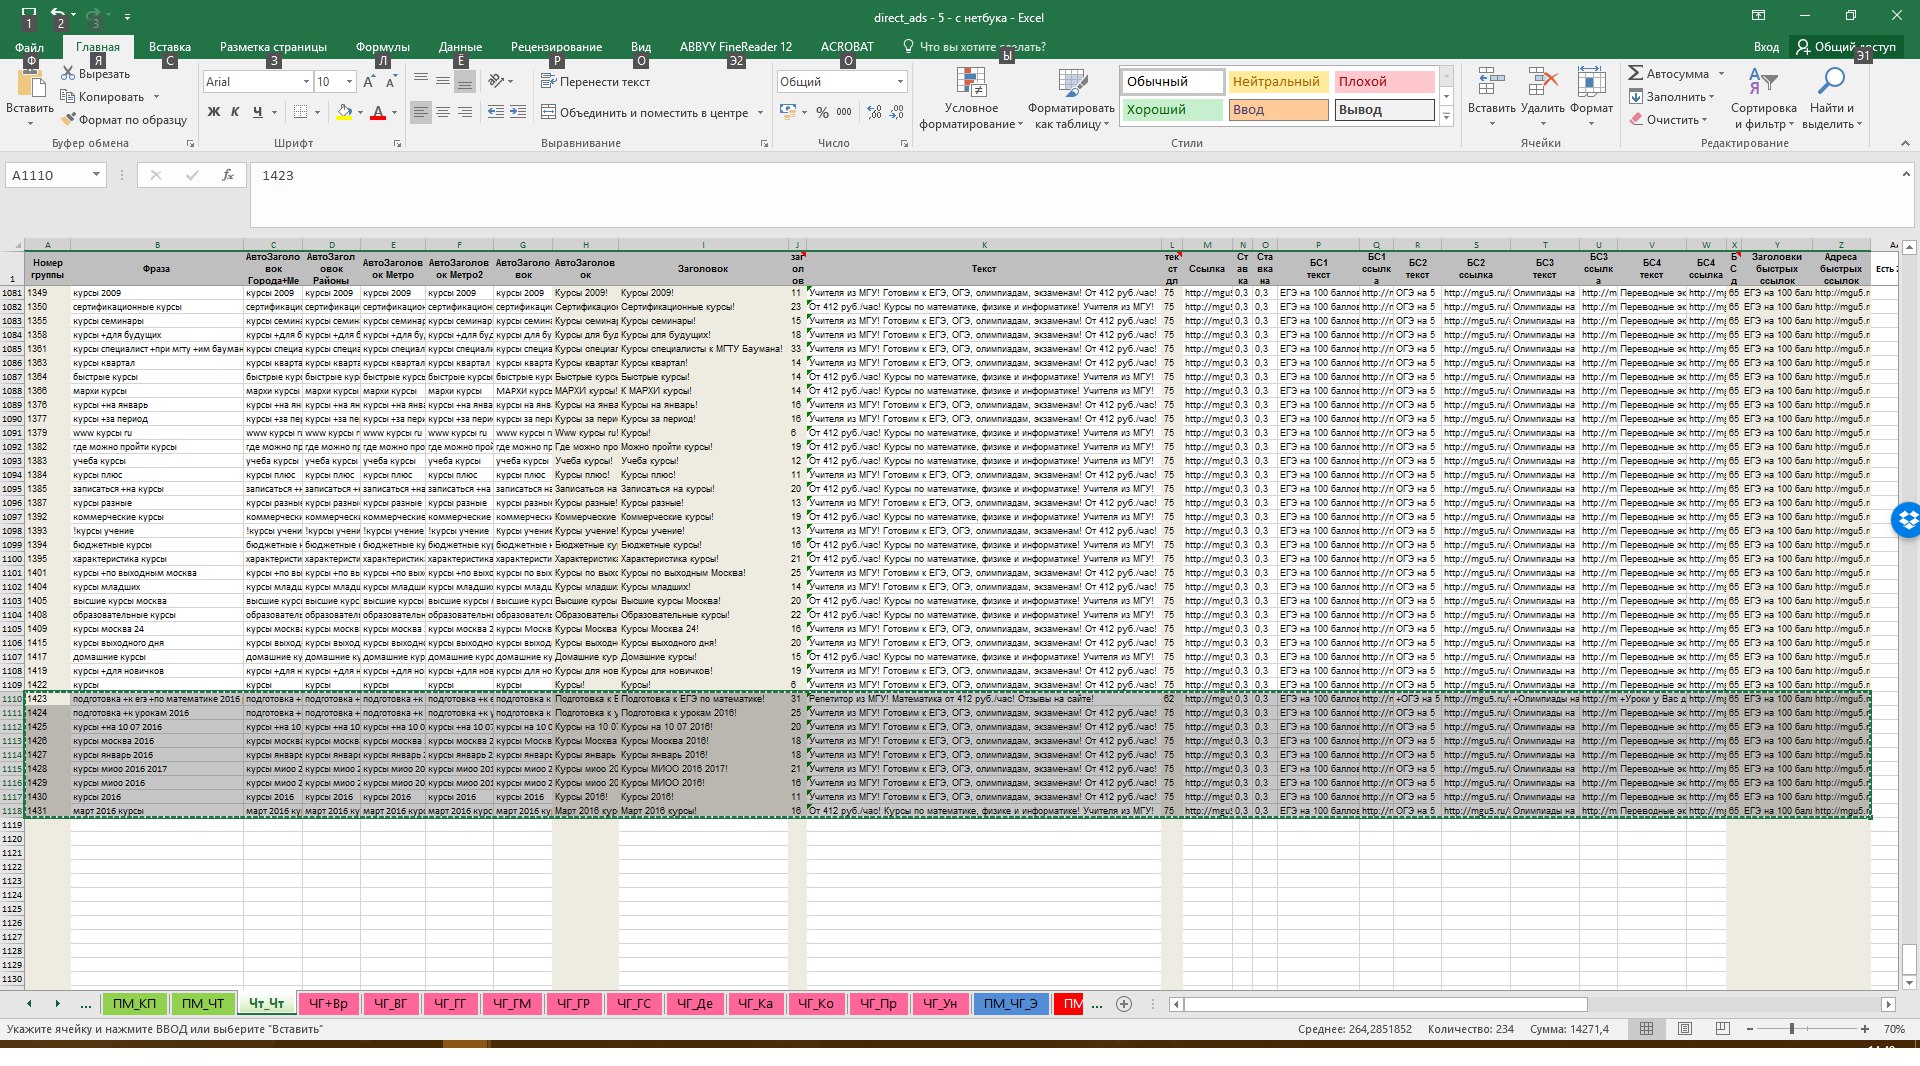Open Find and Select tool

tap(1830, 84)
